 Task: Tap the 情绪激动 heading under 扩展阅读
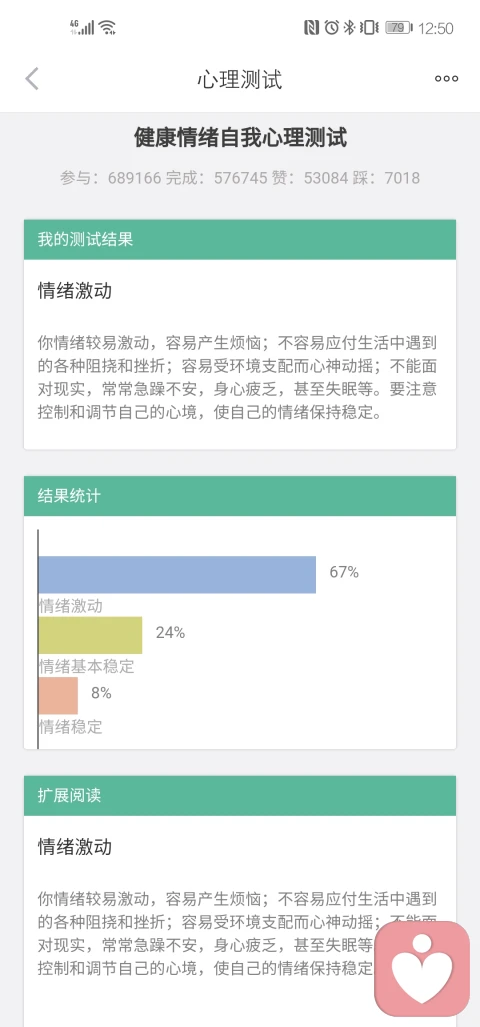(75, 847)
